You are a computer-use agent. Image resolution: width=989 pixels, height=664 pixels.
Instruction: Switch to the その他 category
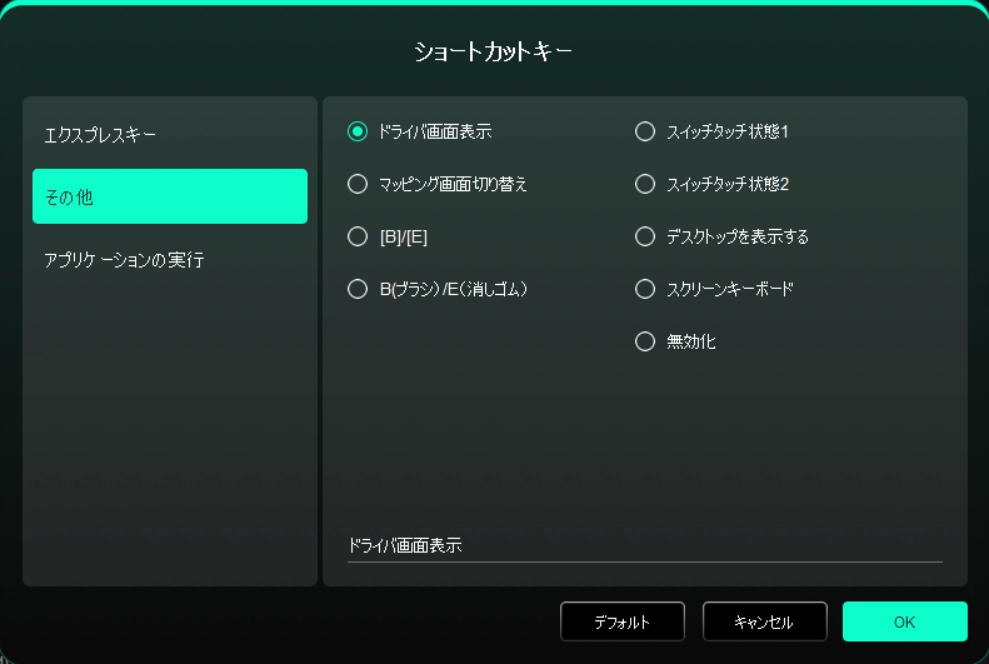(x=169, y=196)
